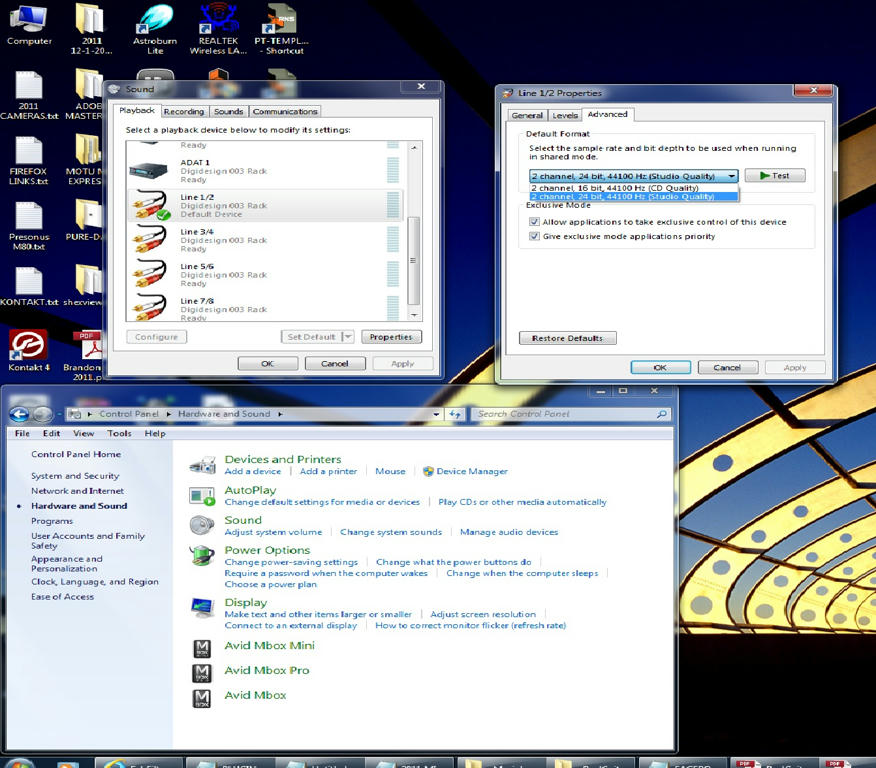This screenshot has height=768, width=876.
Task: Click the Test button for the default format
Action: point(775,175)
